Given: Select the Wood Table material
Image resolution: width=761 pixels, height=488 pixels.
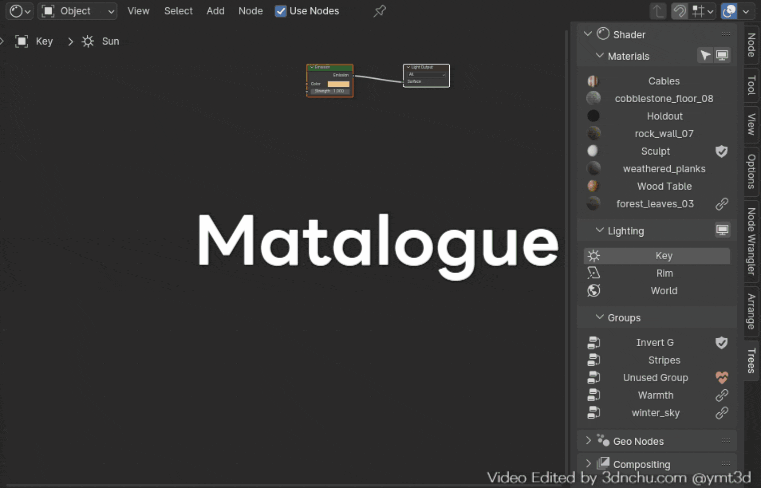Looking at the screenshot, I should 657,186.
